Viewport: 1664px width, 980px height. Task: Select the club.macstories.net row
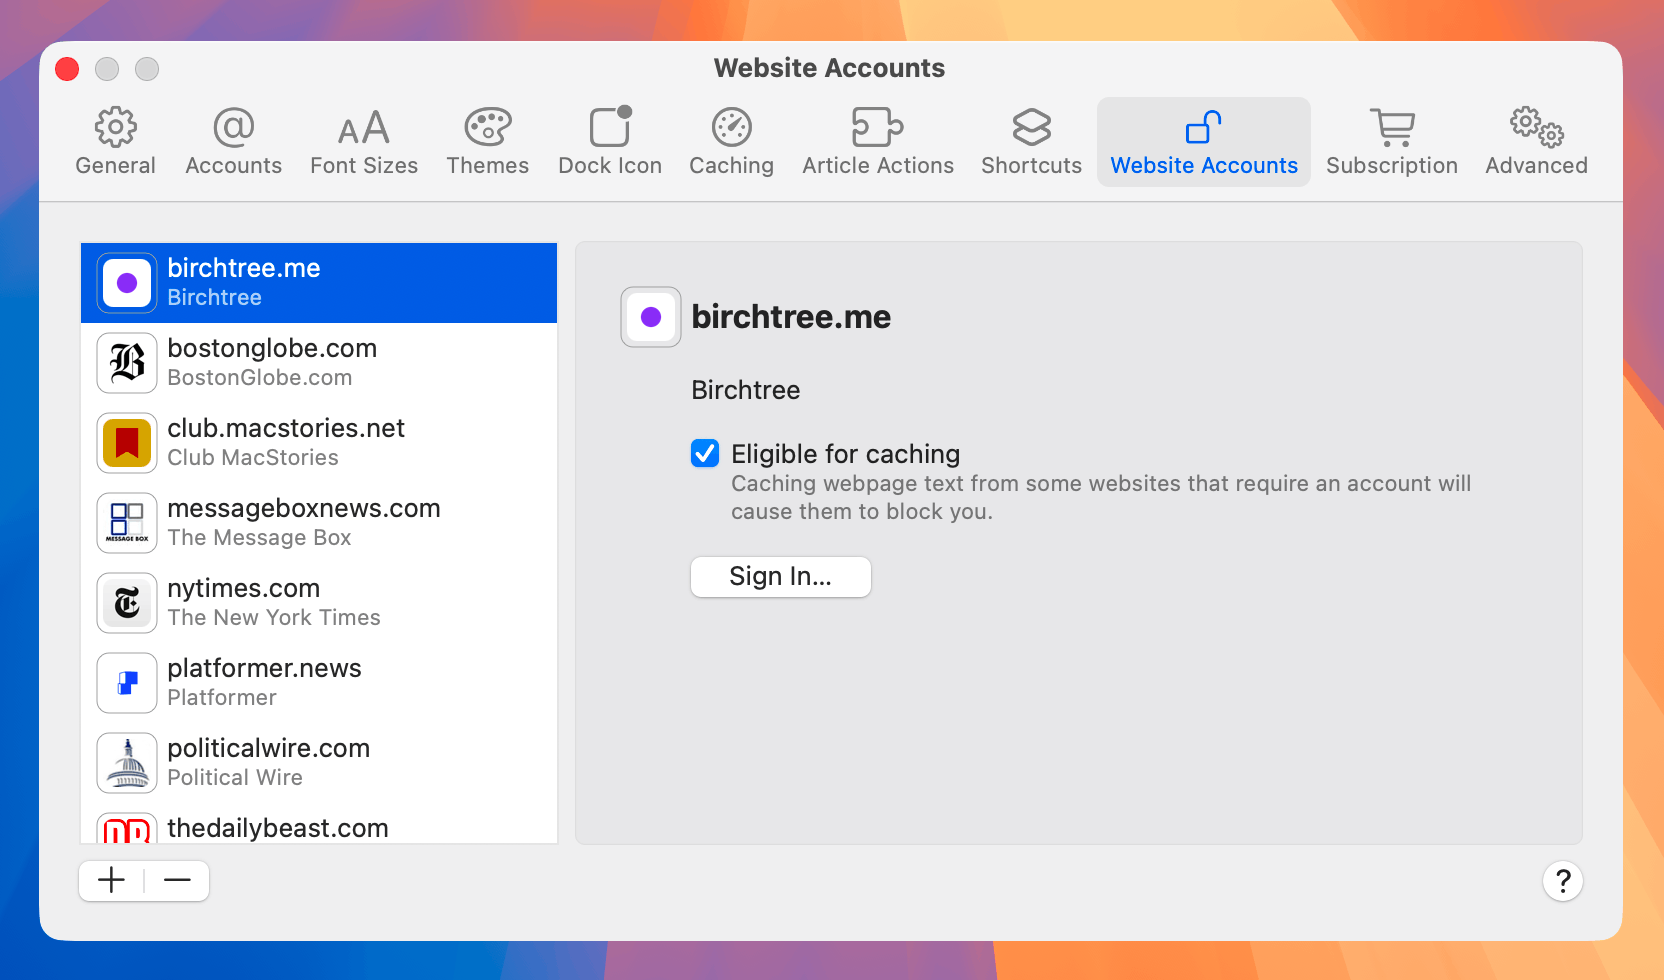[319, 443]
